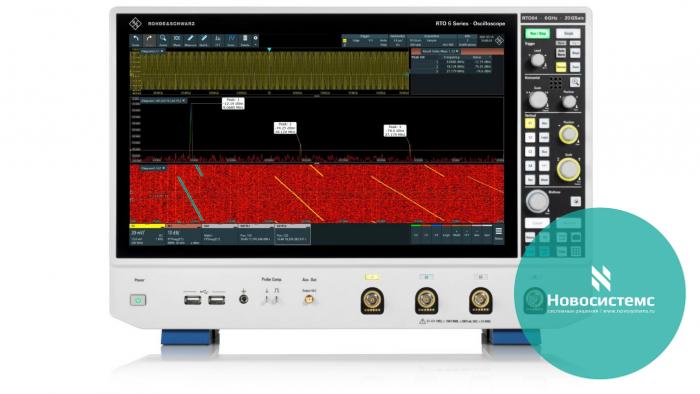
Task: Click the Delete trash icon in toolbar
Action: (x=245, y=40)
